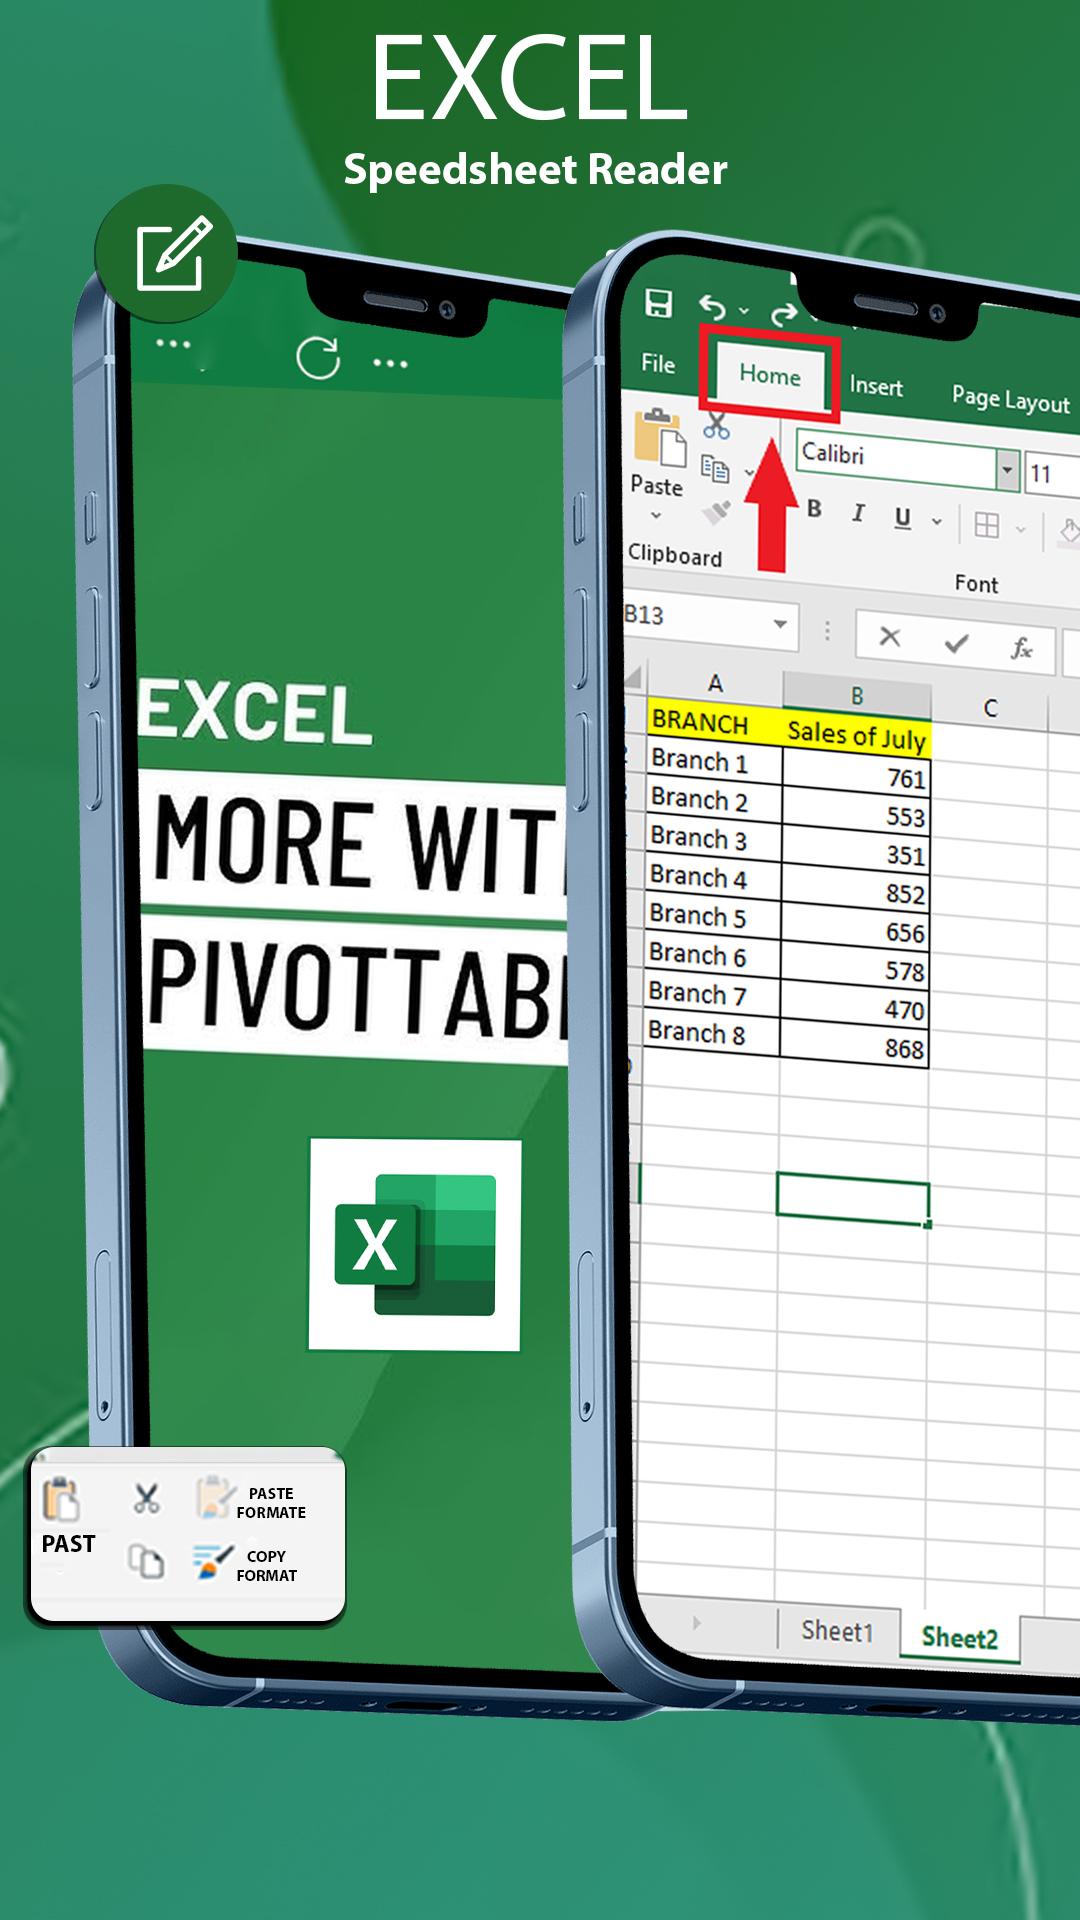Click the COPY FORMAT button
1080x1920 pixels.
point(245,1564)
